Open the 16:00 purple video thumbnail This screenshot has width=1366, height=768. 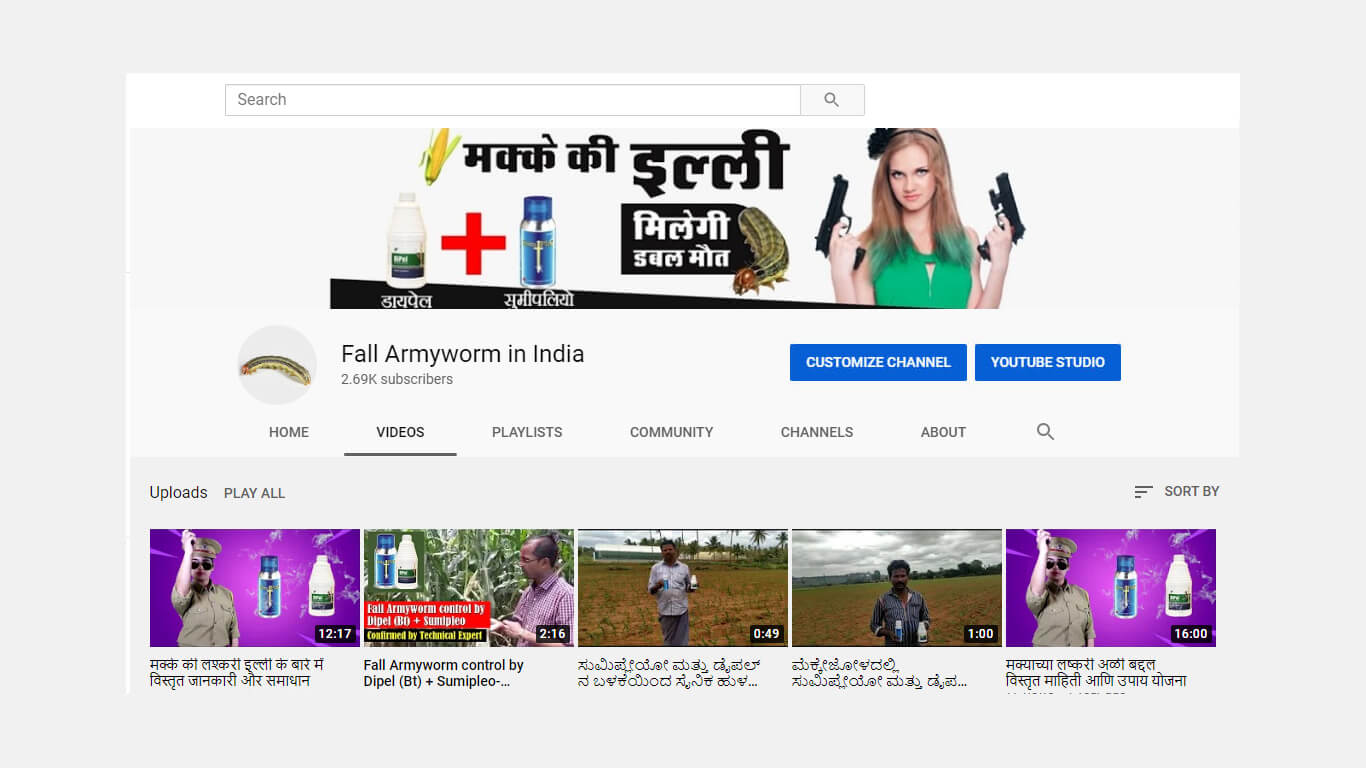click(1111, 588)
